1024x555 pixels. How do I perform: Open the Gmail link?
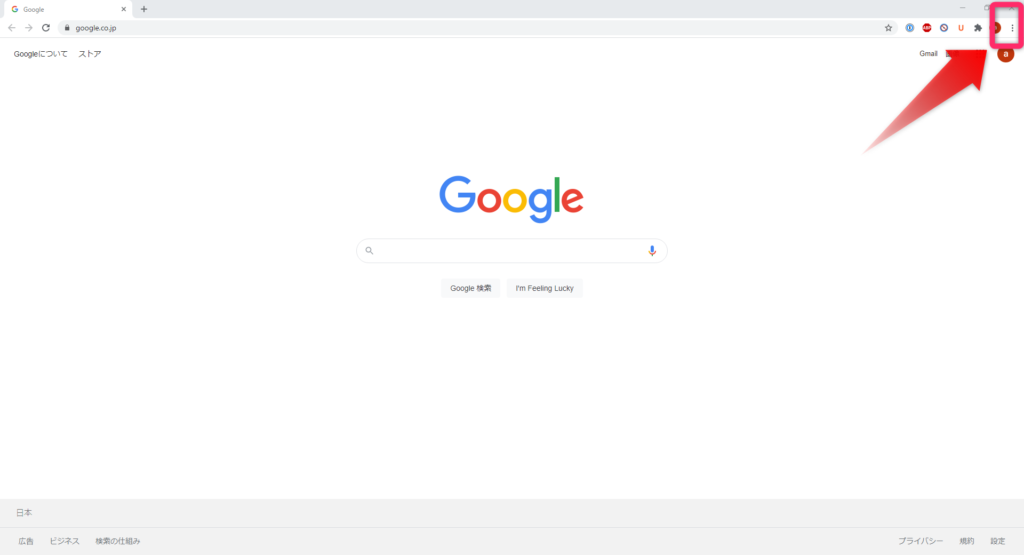click(x=928, y=54)
